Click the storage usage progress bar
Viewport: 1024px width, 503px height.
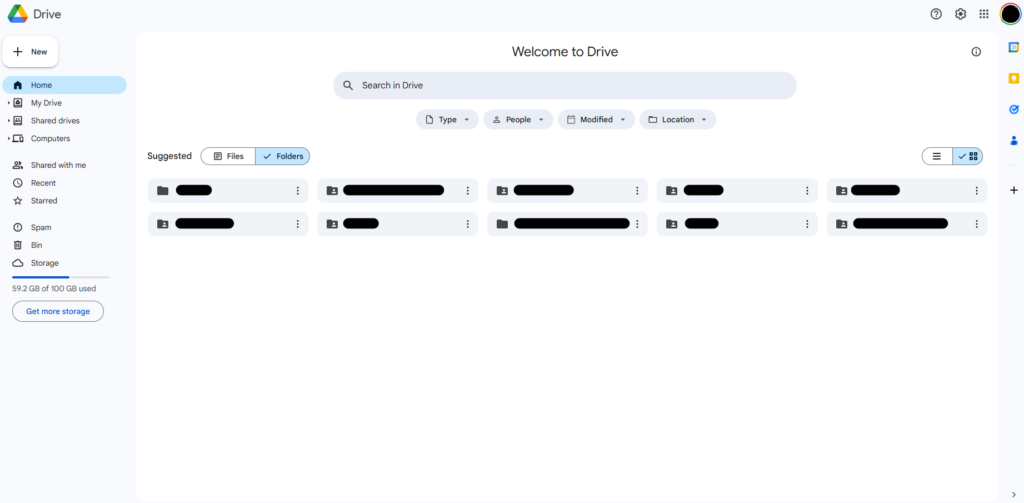(60, 277)
